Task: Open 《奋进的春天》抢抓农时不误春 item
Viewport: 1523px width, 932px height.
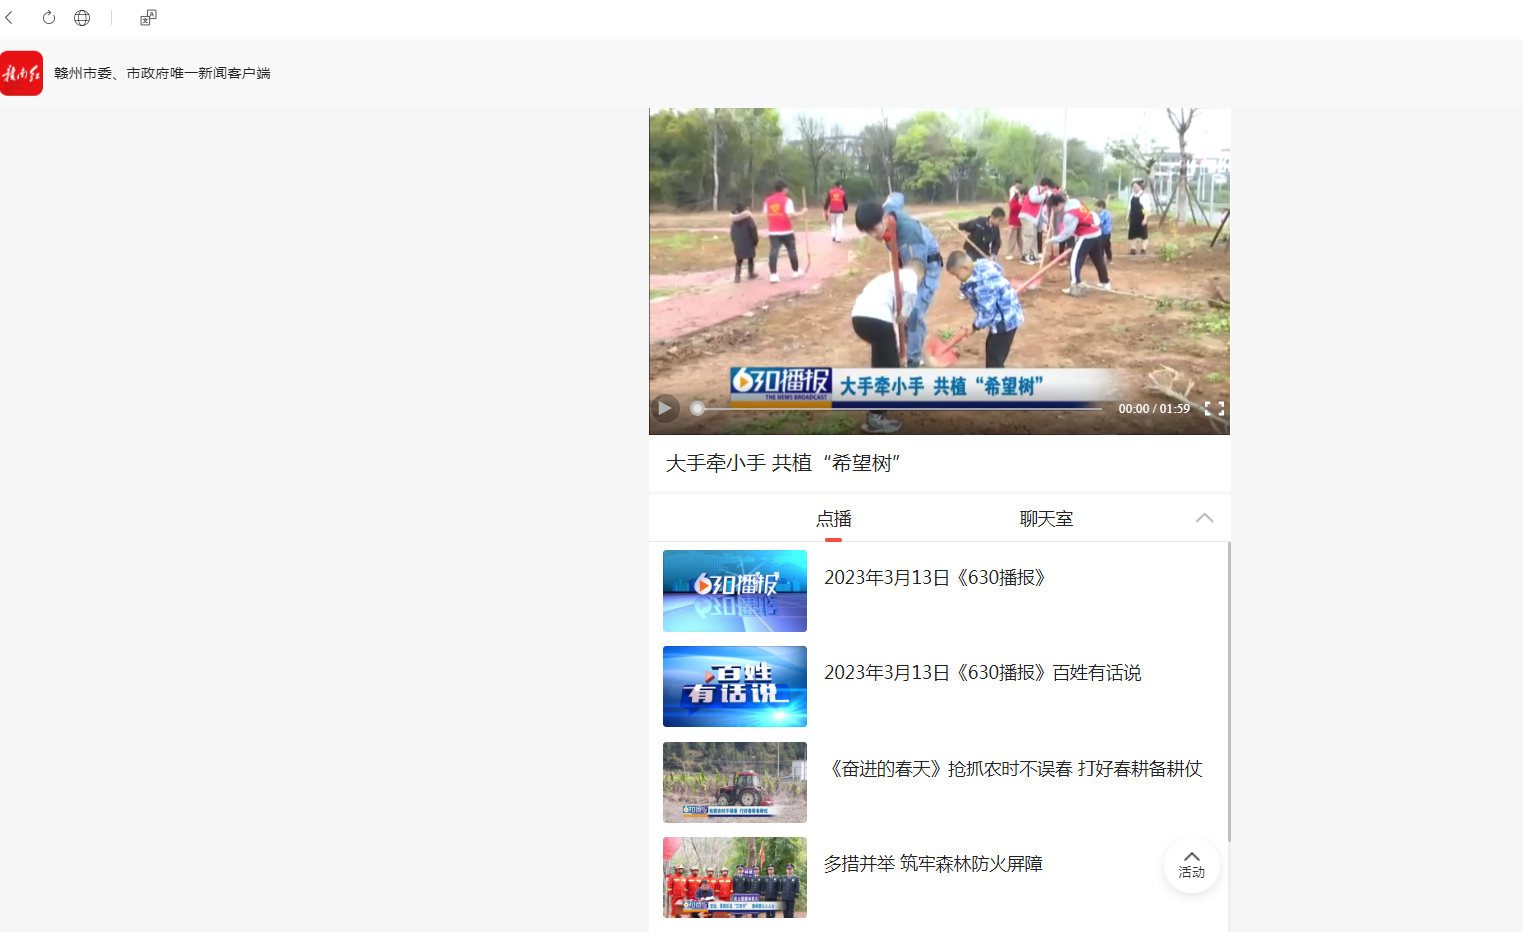Action: point(1014,769)
